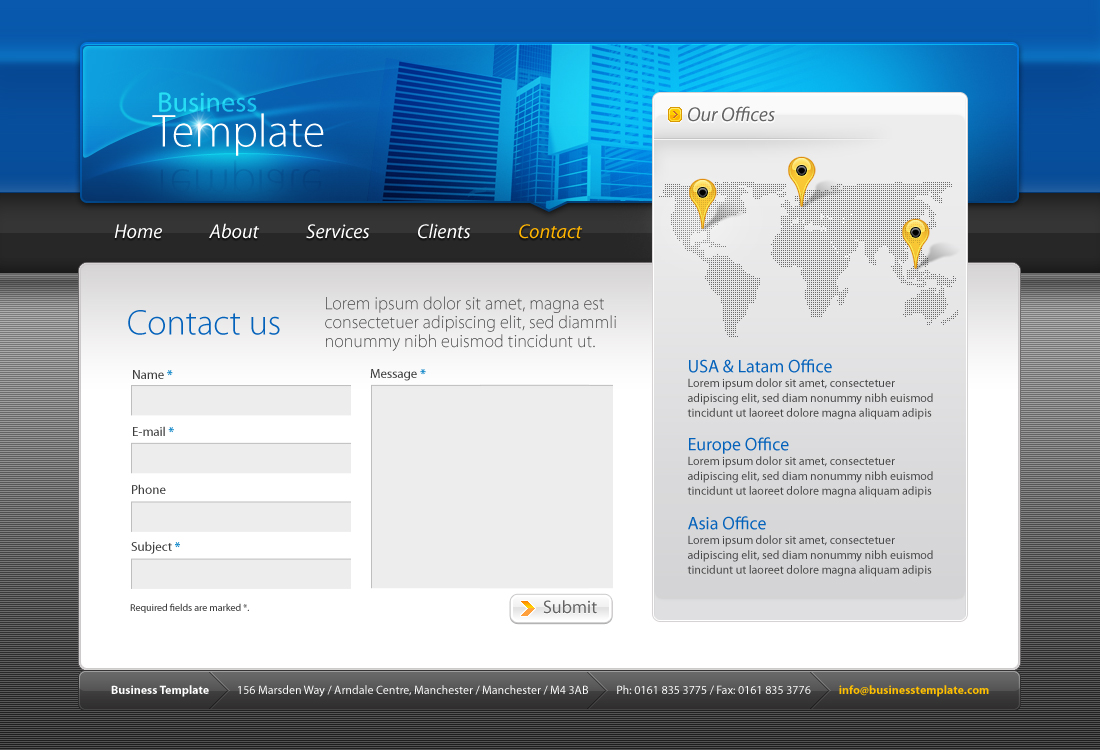Click the Business Template footer label

160,690
